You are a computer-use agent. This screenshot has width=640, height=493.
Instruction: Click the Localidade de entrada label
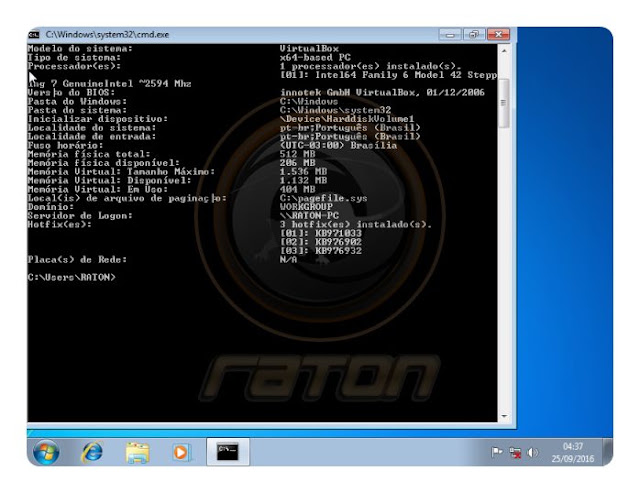pyautogui.click(x=92, y=137)
